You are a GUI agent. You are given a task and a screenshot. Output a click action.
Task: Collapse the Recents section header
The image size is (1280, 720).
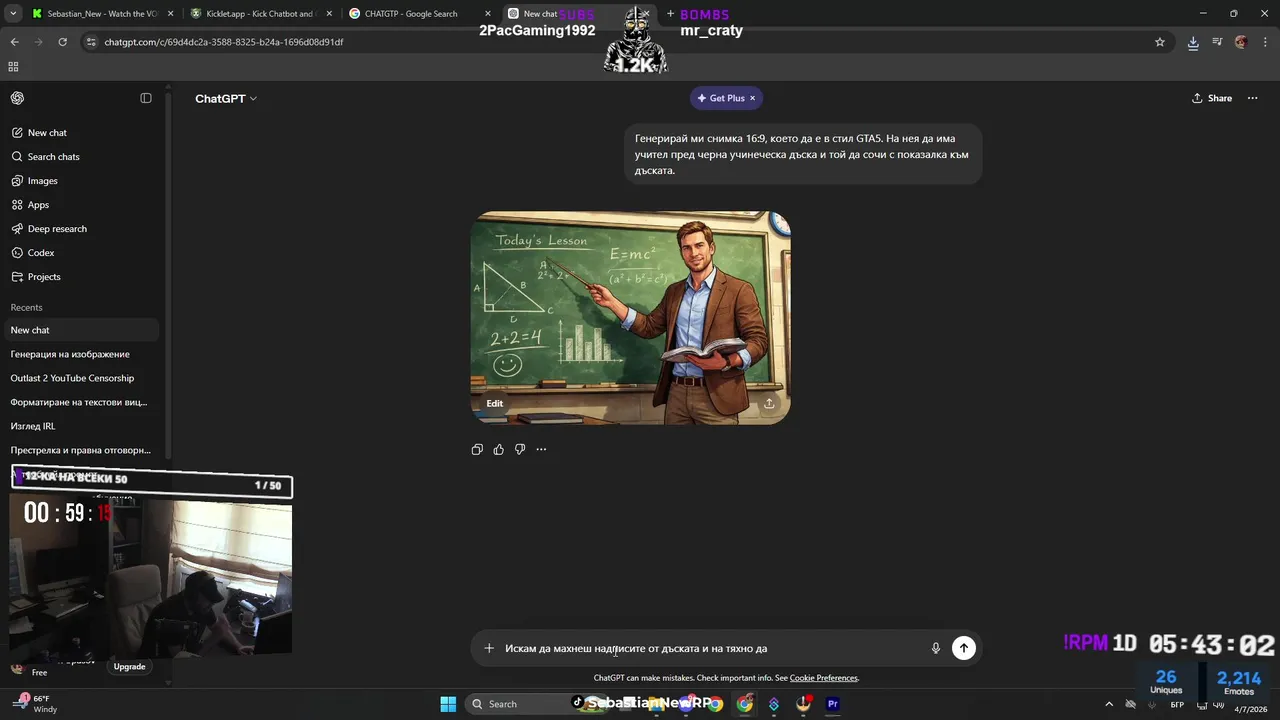pyautogui.click(x=27, y=308)
